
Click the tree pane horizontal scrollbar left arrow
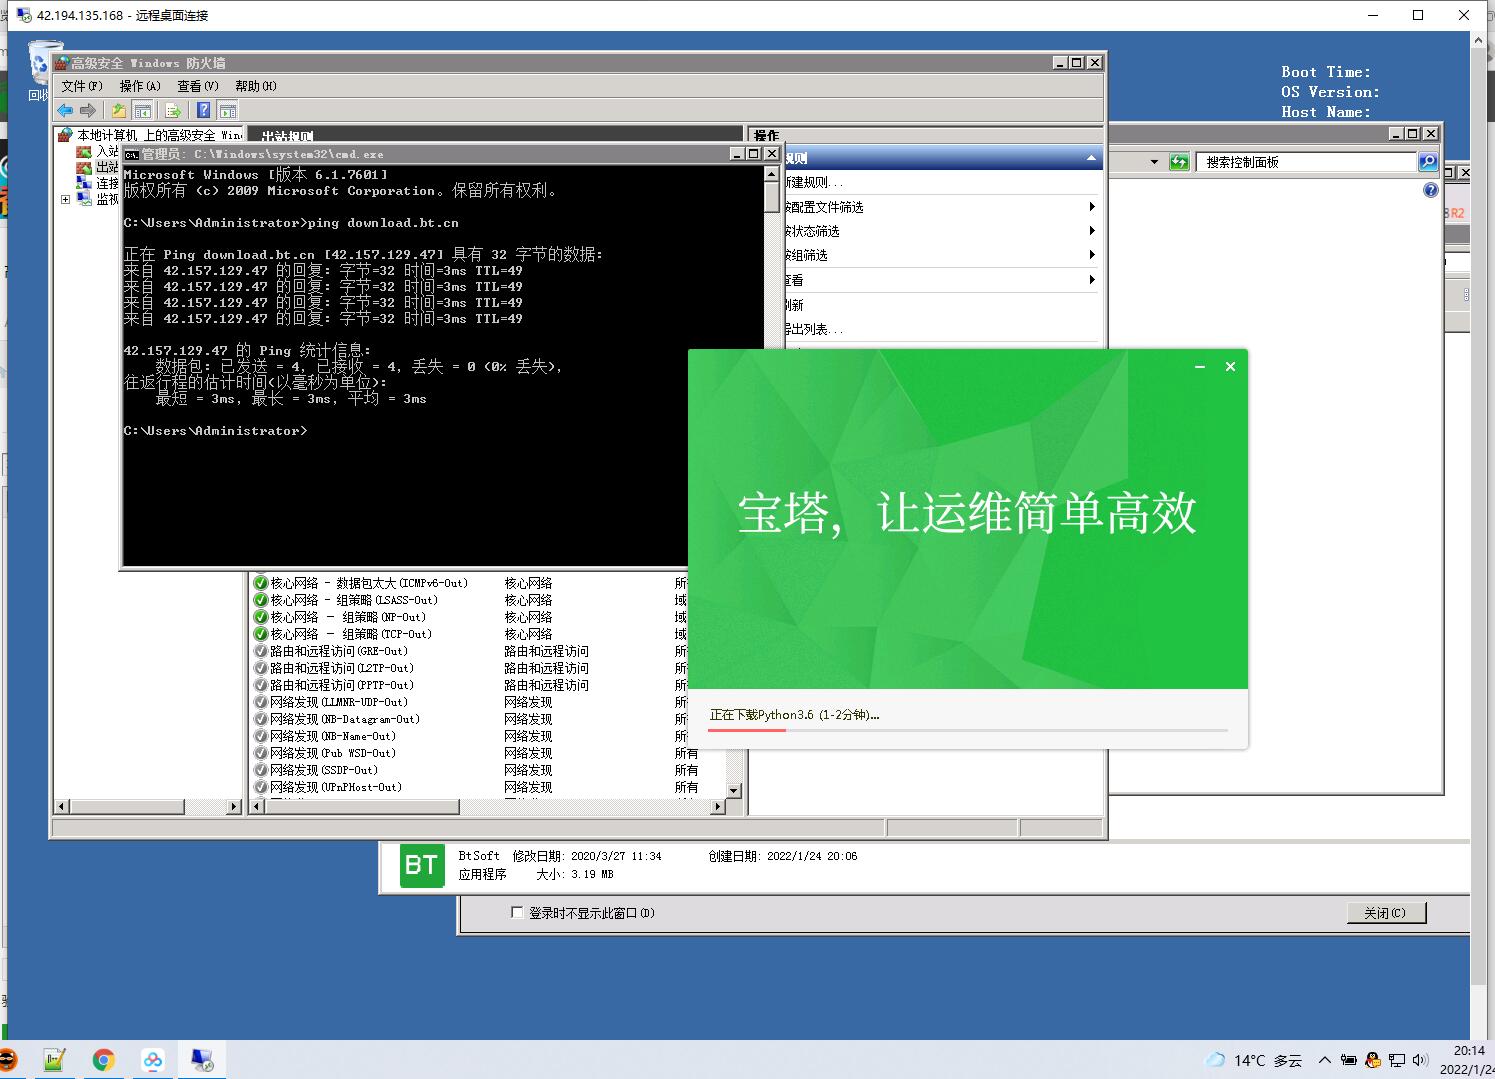pos(62,807)
